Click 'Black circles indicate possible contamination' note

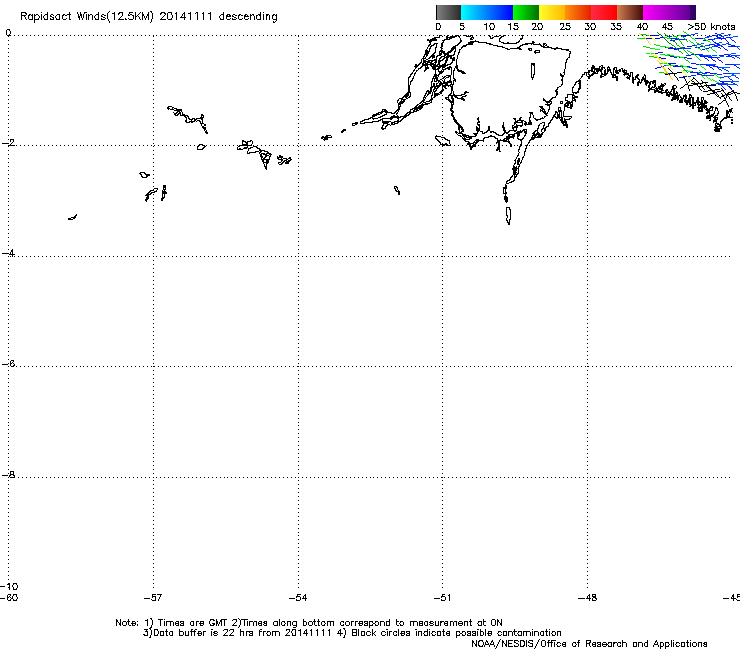(x=456, y=633)
